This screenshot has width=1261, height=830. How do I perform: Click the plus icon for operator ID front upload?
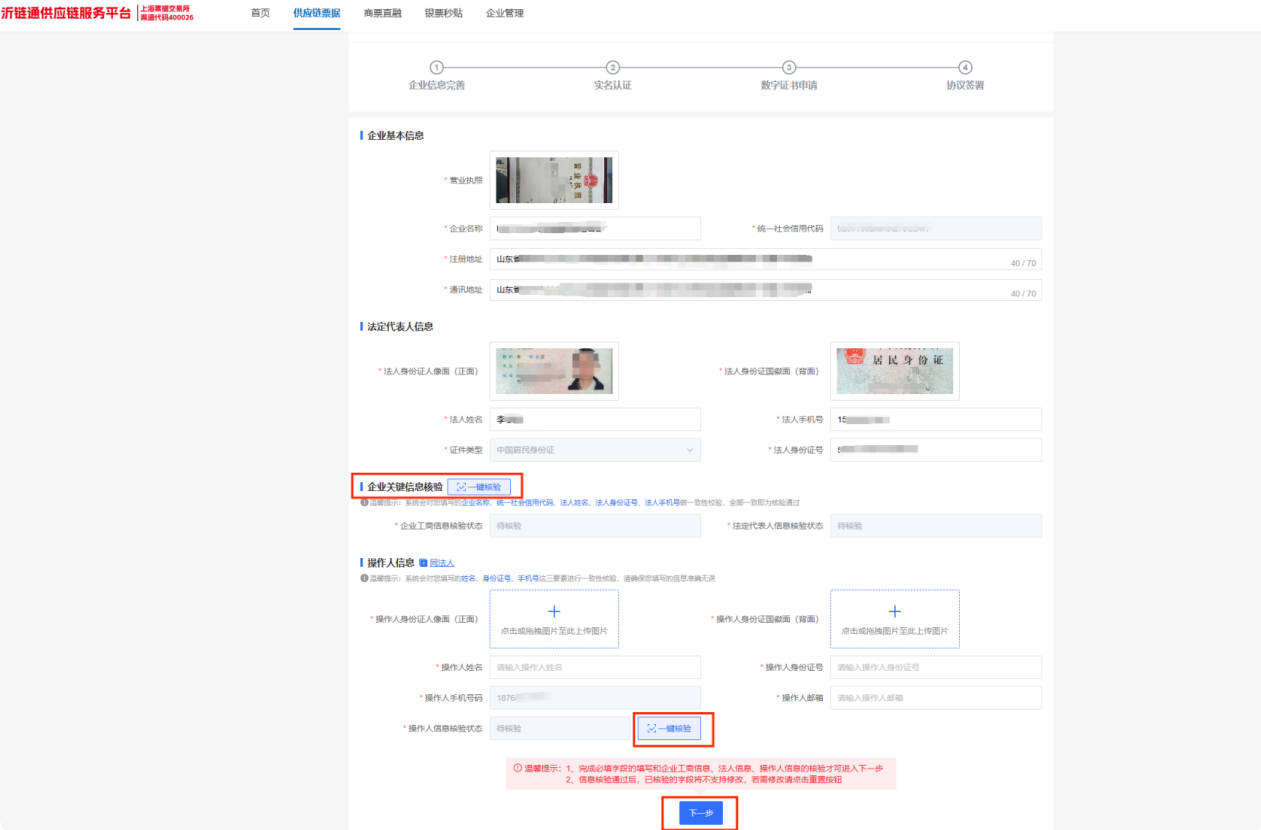pyautogui.click(x=554, y=611)
